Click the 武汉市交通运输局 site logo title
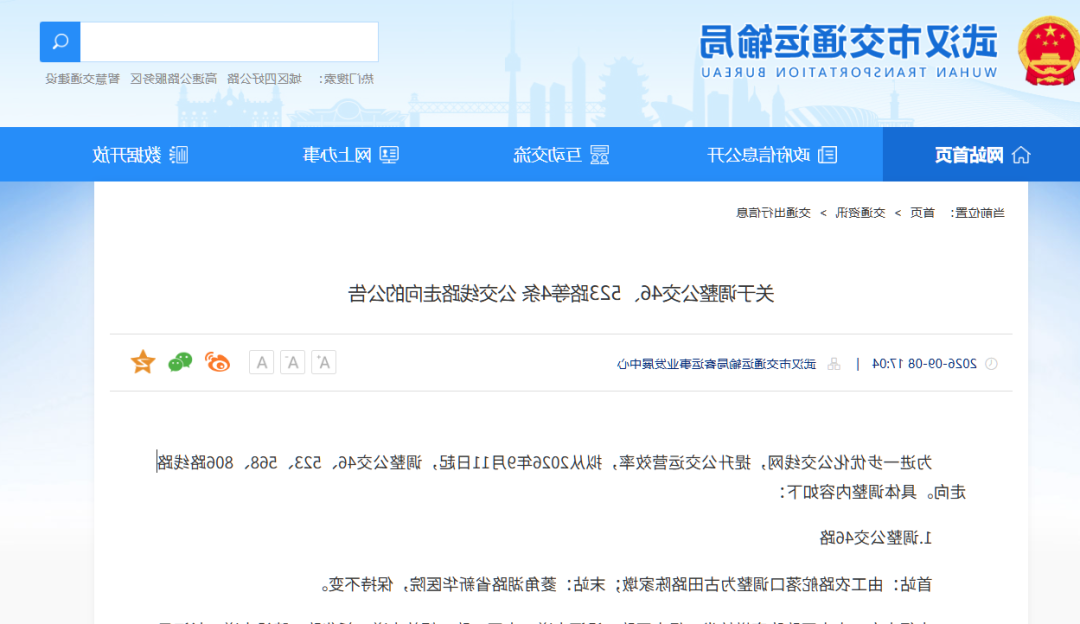This screenshot has width=1080, height=624. pyautogui.click(x=849, y=41)
